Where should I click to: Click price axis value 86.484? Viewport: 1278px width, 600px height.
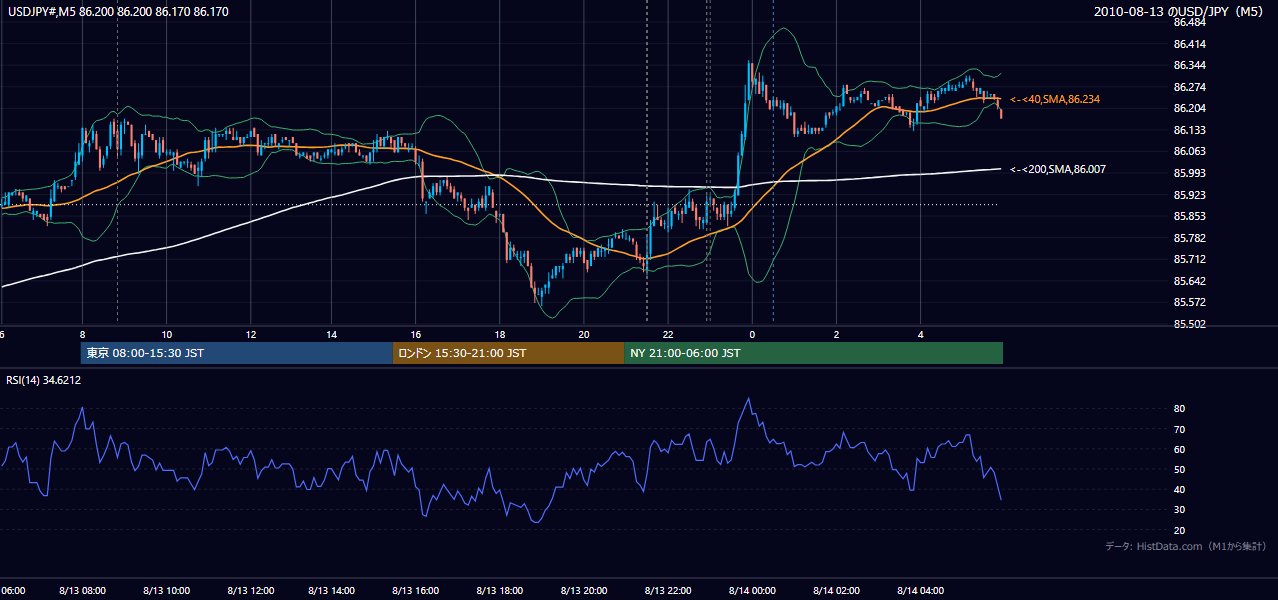pyautogui.click(x=1191, y=23)
